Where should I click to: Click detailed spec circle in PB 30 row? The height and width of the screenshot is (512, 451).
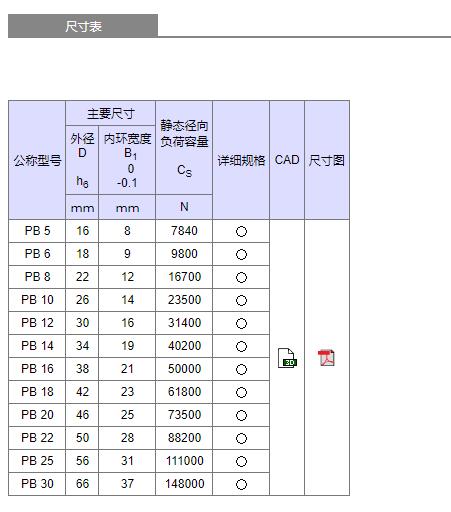click(241, 484)
